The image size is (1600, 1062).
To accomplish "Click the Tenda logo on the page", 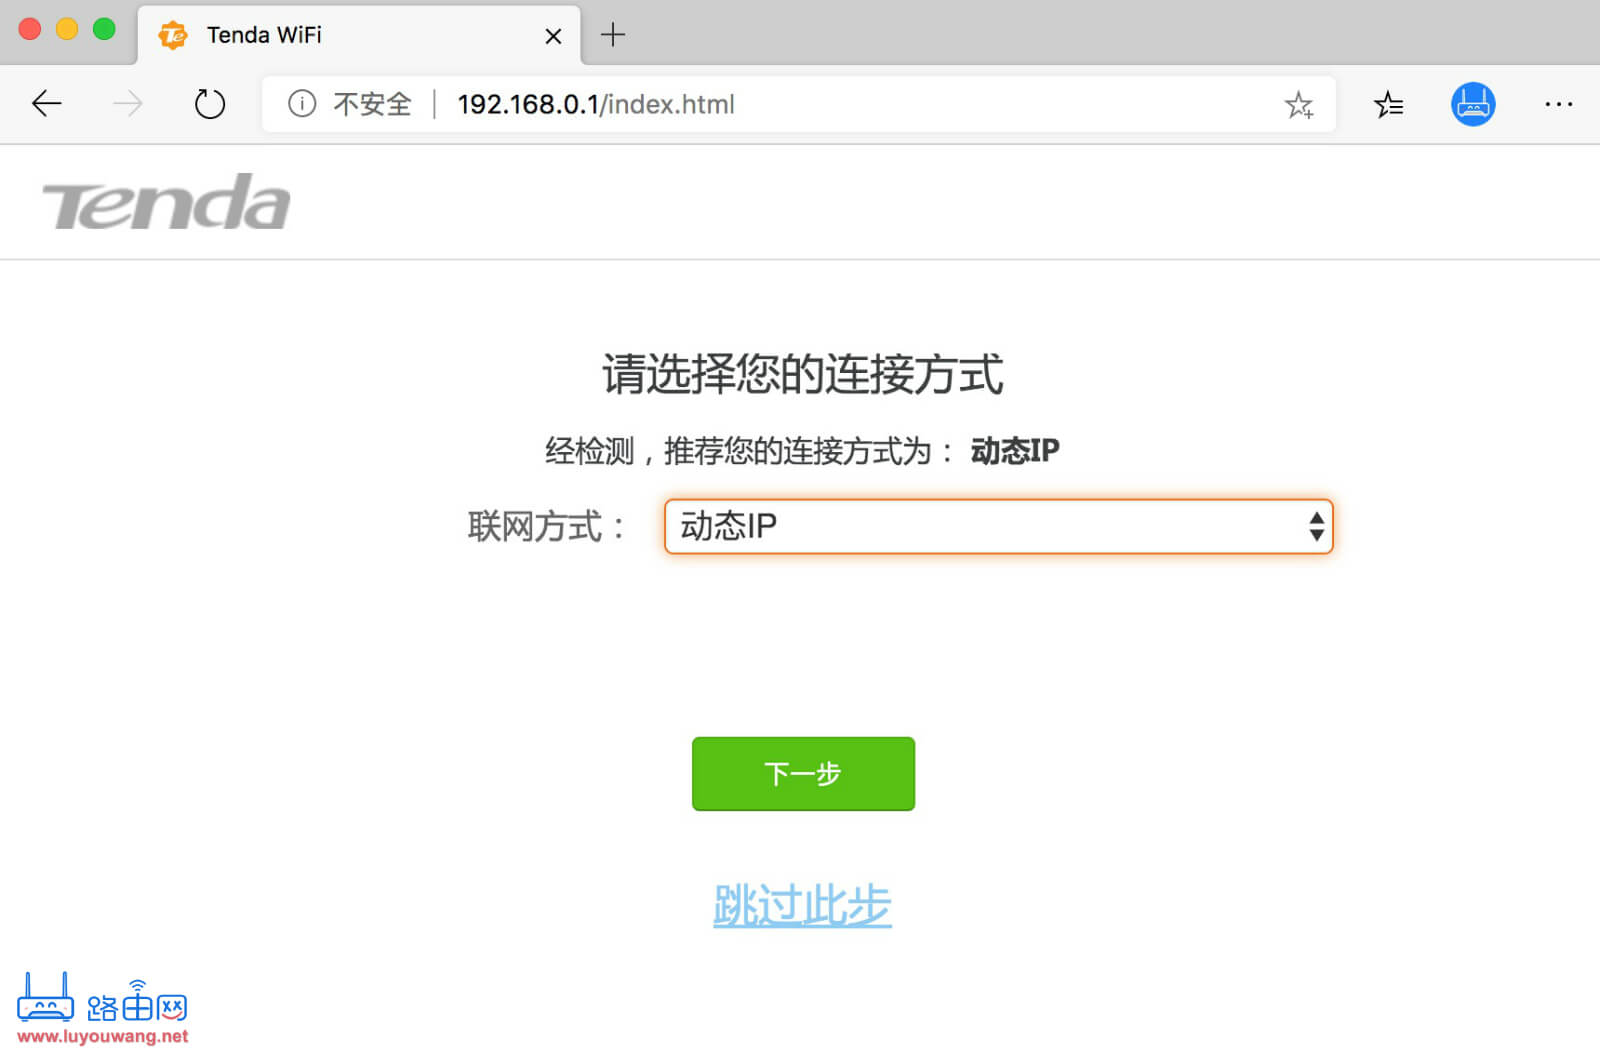I will (x=163, y=201).
